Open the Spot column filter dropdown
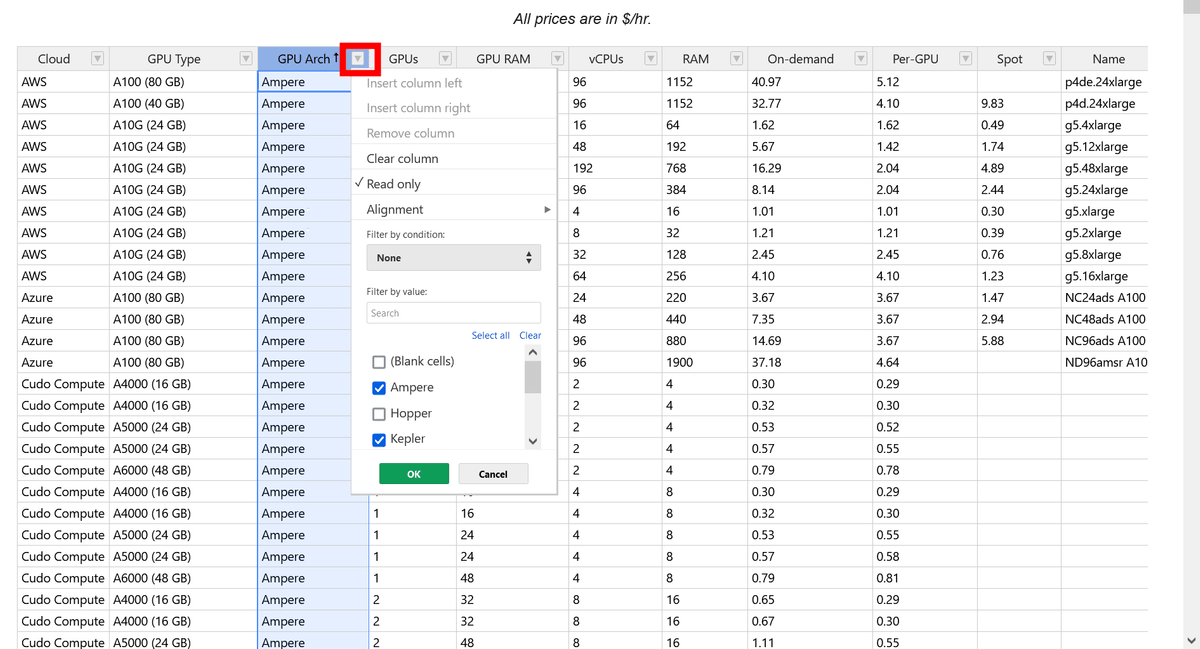Image resolution: width=1200 pixels, height=649 pixels. 1049,59
